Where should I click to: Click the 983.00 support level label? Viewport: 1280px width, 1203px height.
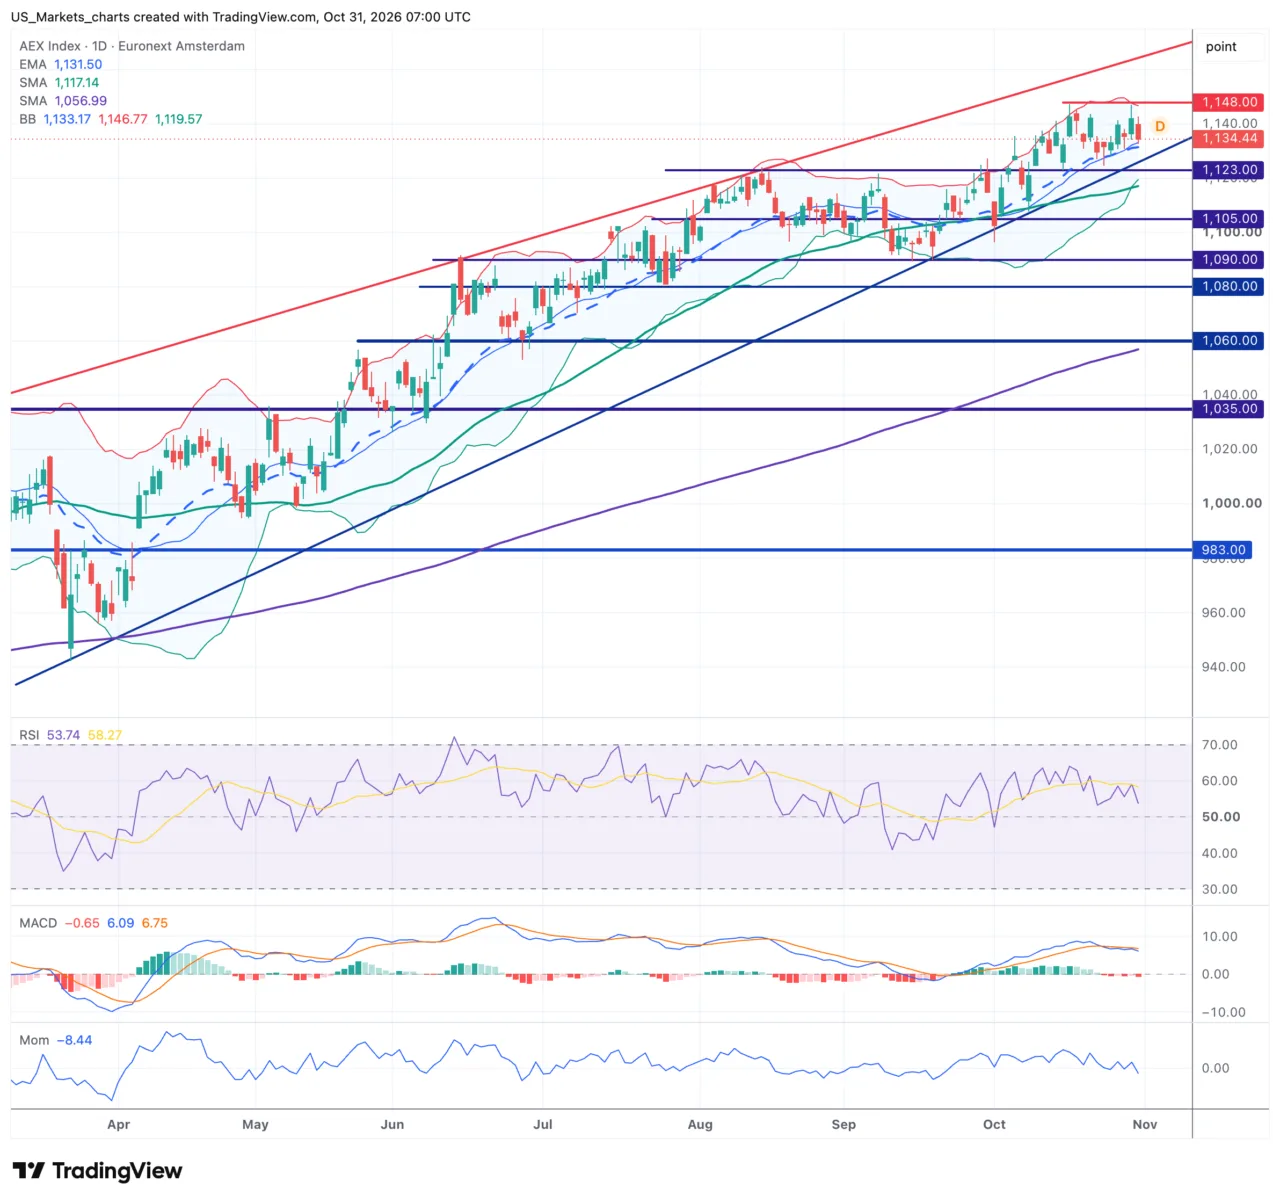(1223, 550)
